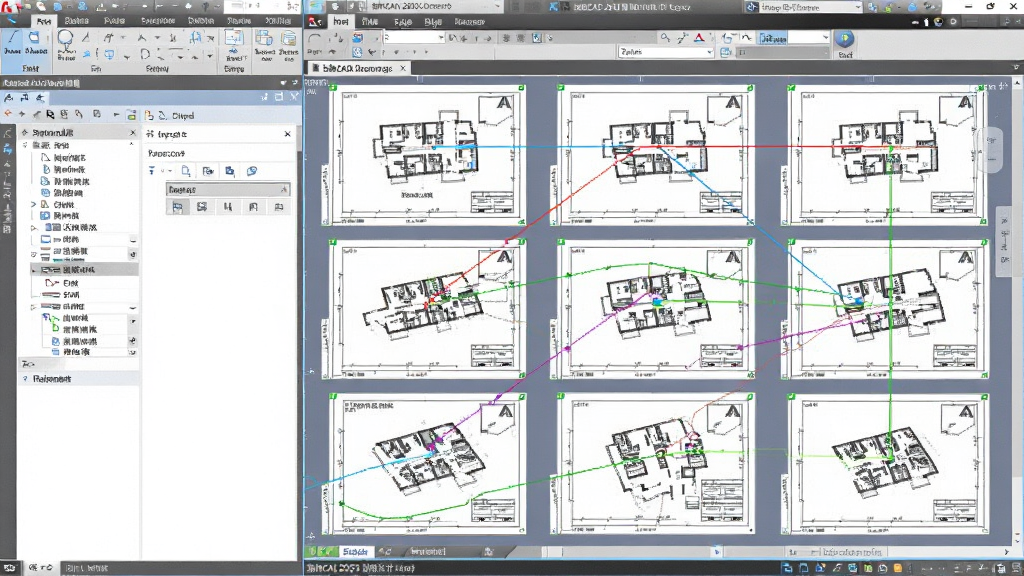Screen dimensions: 1024x576
Task: Open the blue-highlighted combo box's dropdown arrow
Action: pos(825,38)
